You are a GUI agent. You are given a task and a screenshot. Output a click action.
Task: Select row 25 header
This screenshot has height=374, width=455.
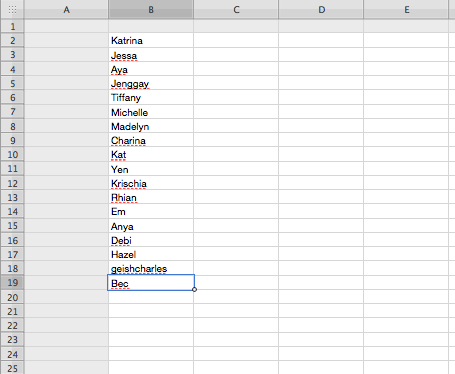click(x=12, y=368)
